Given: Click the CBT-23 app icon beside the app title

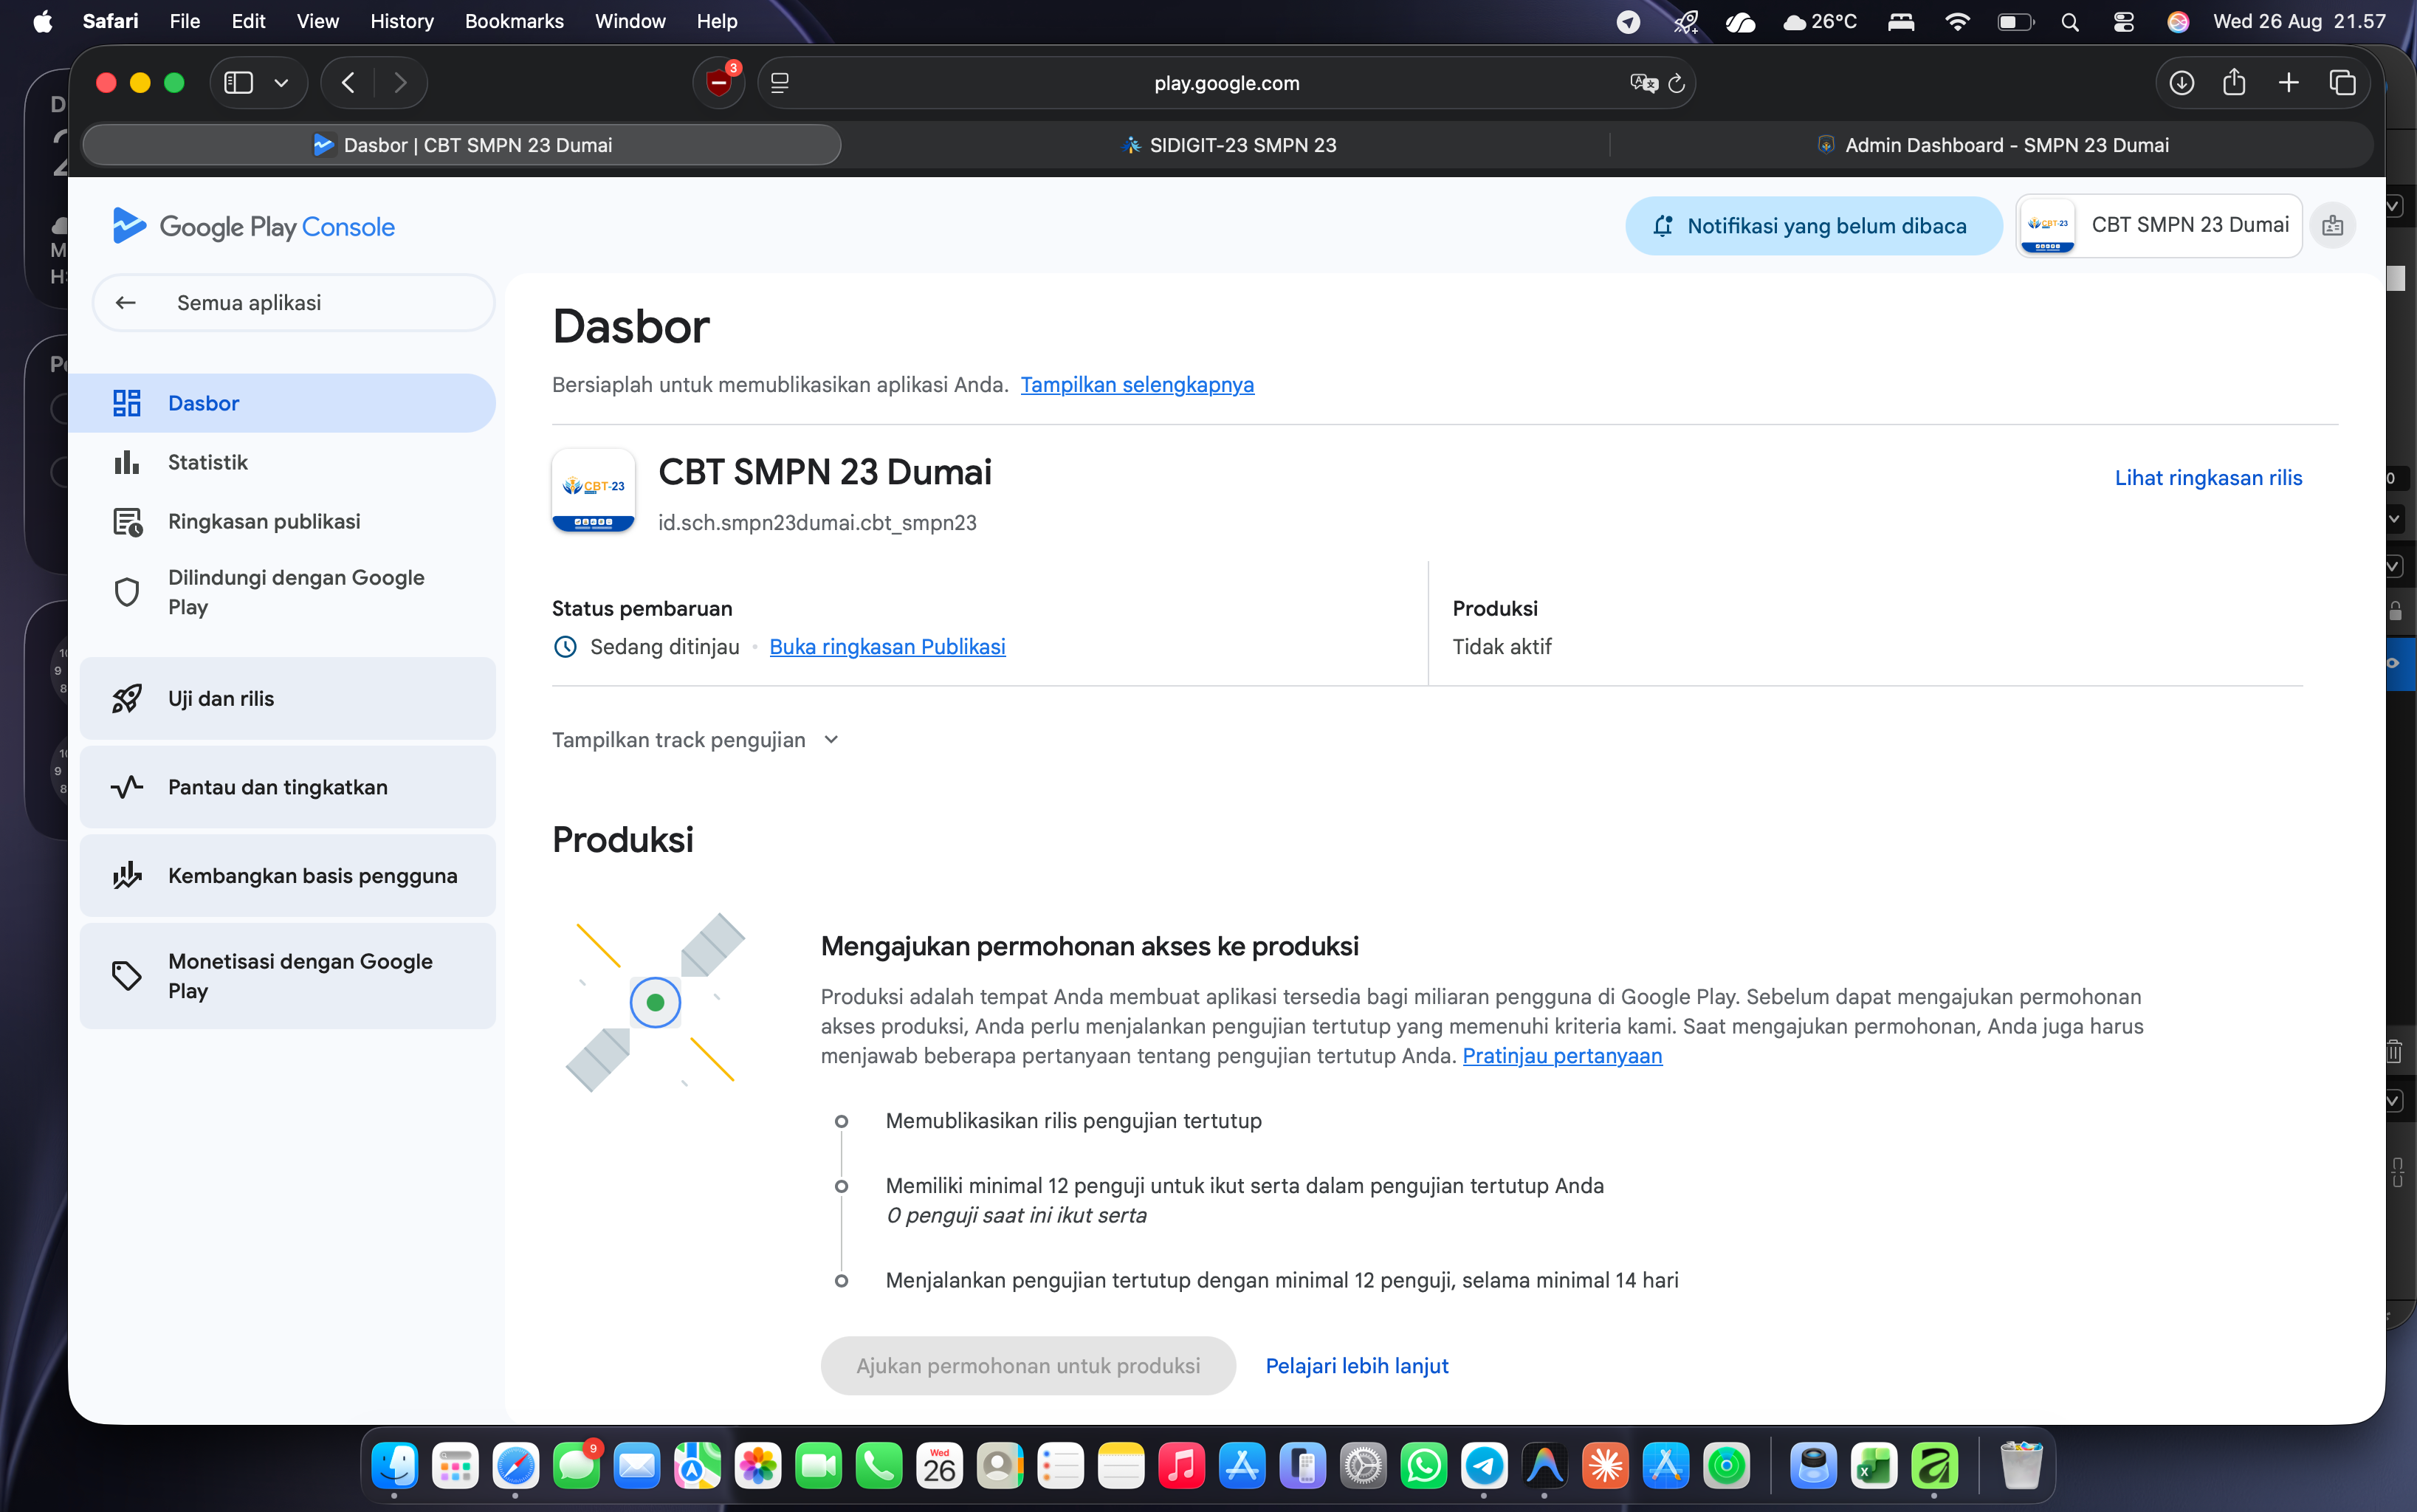Looking at the screenshot, I should pos(593,491).
